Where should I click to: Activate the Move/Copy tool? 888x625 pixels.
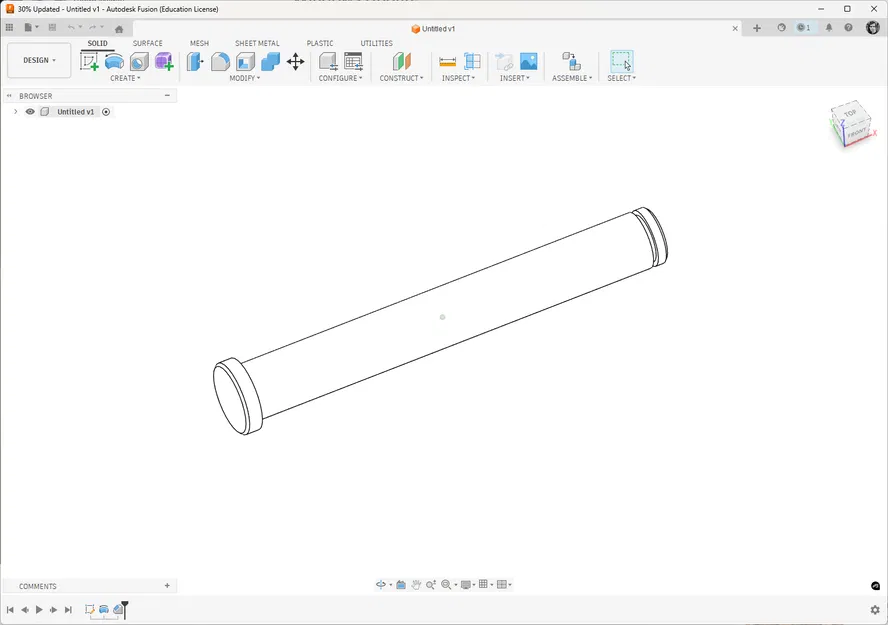coord(295,61)
